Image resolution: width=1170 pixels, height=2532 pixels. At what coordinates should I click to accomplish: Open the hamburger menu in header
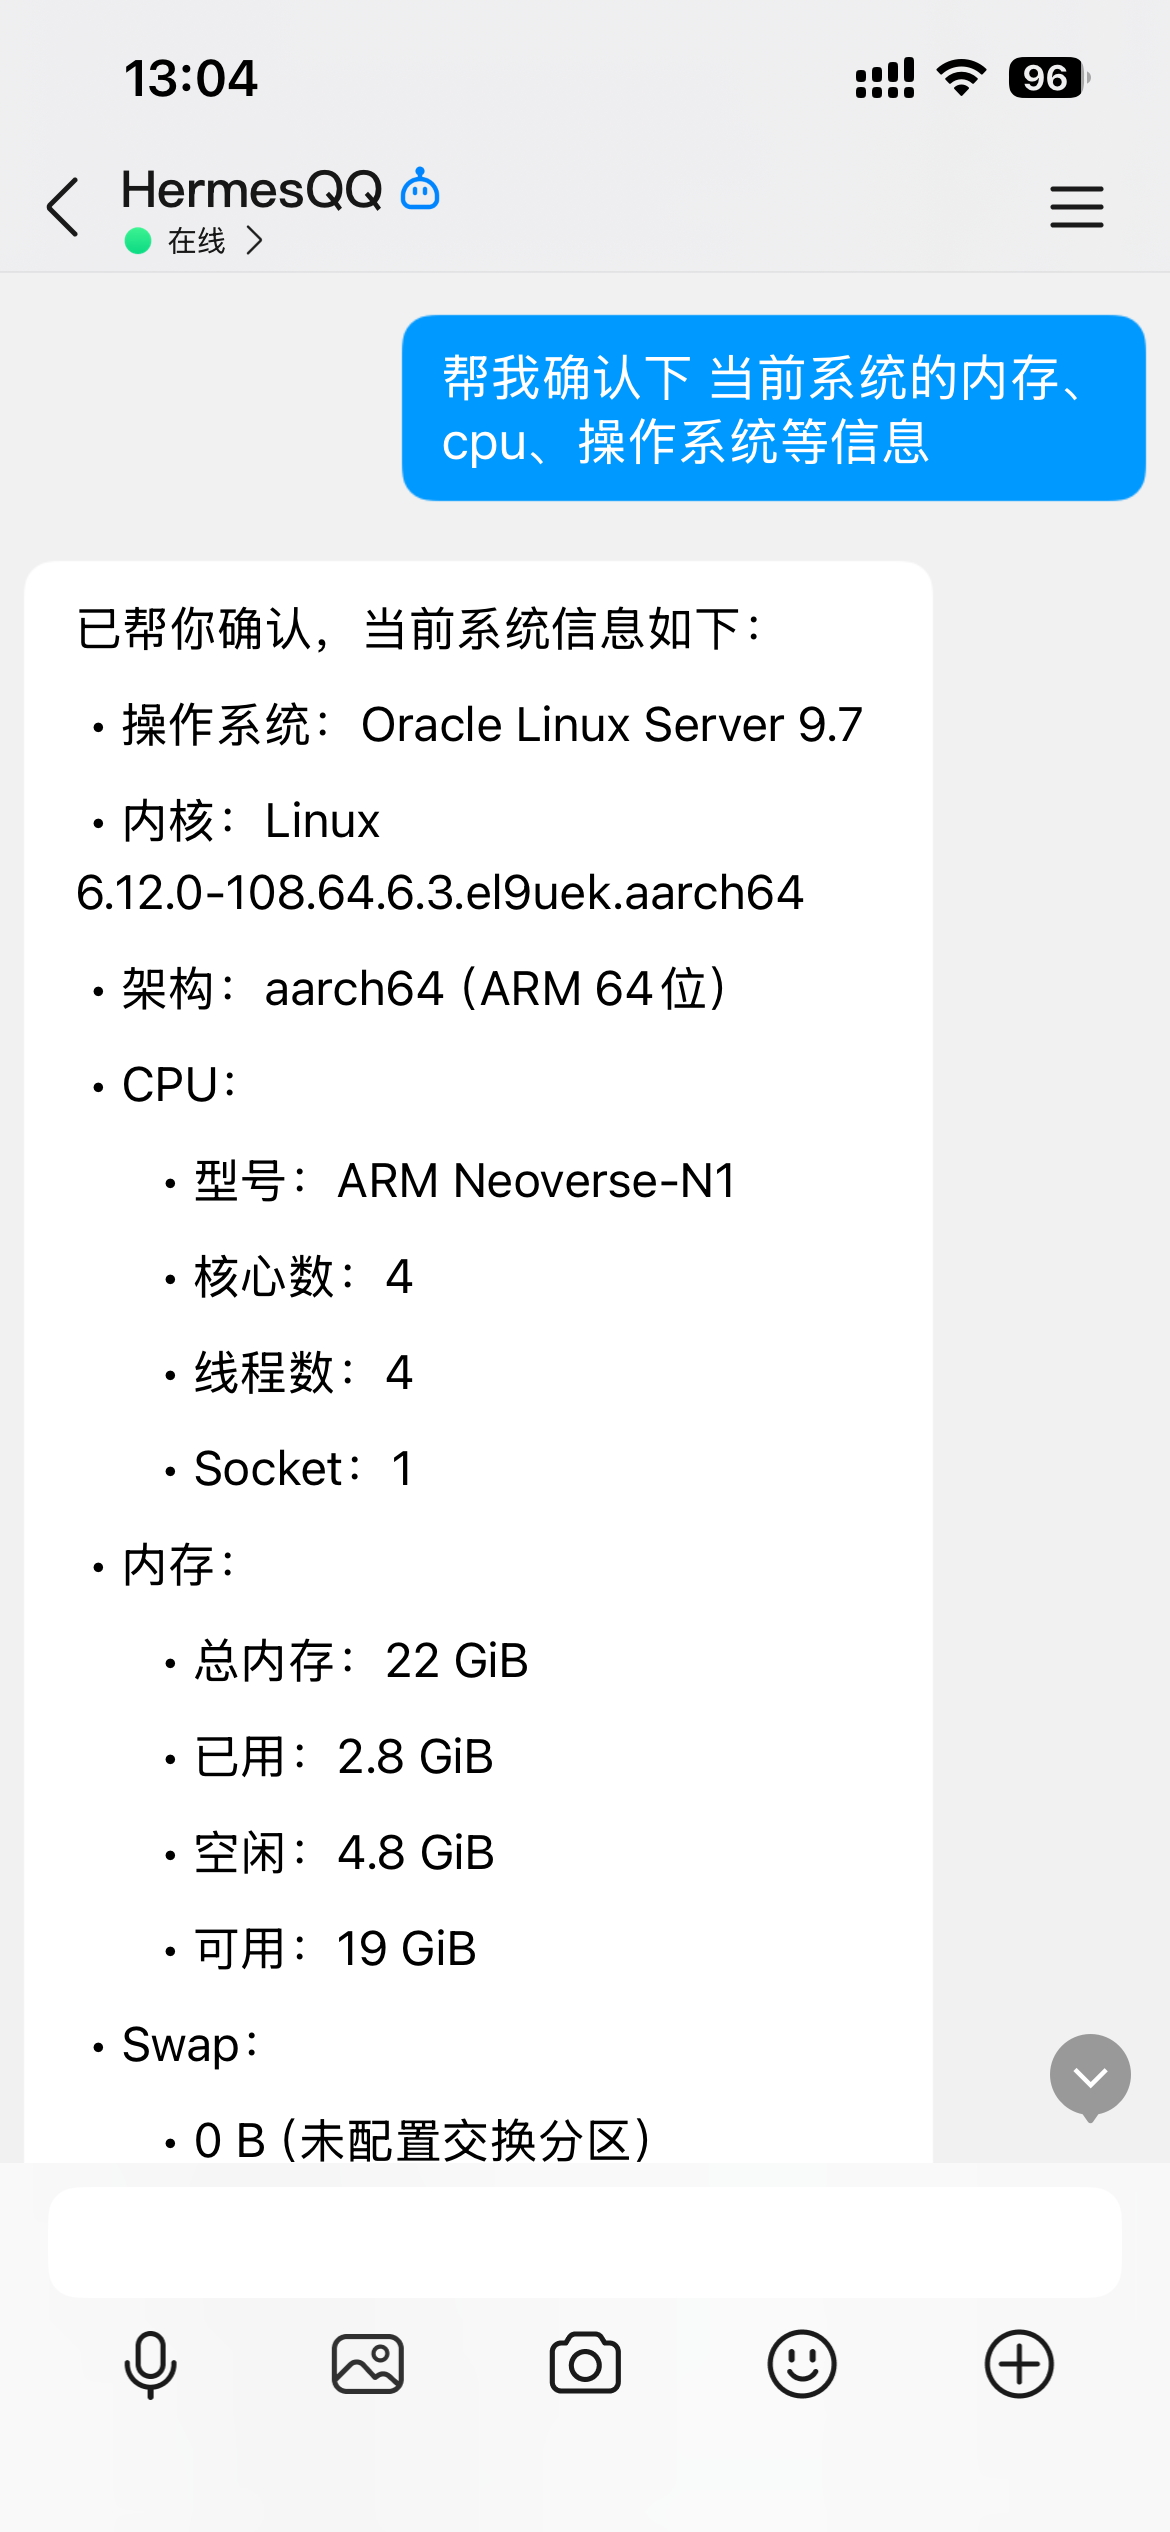pos(1076,207)
